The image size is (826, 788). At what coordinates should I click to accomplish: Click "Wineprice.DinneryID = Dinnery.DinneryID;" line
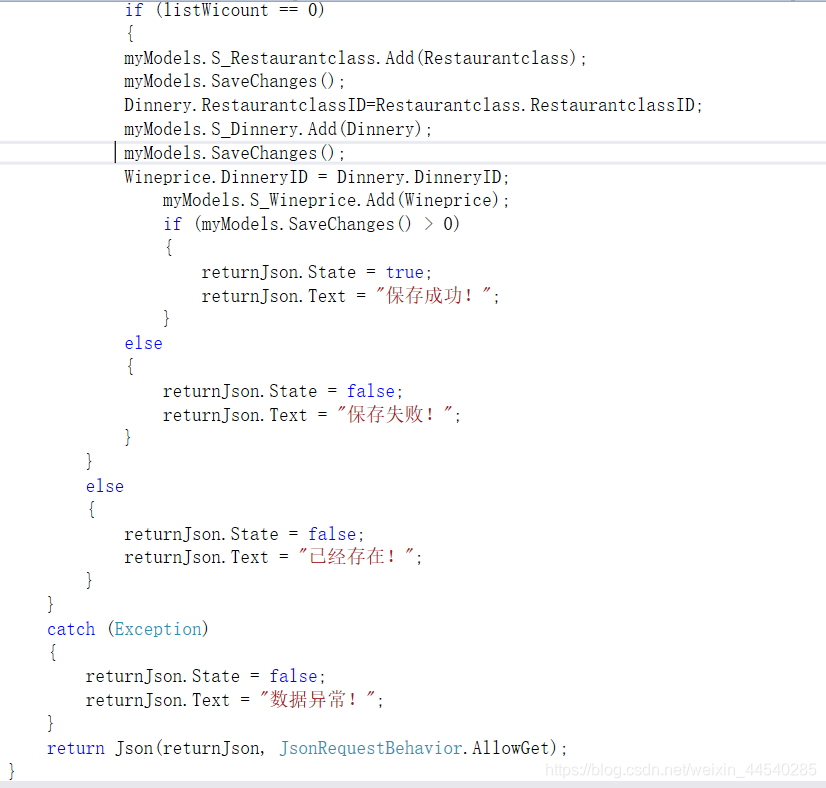pos(317,177)
